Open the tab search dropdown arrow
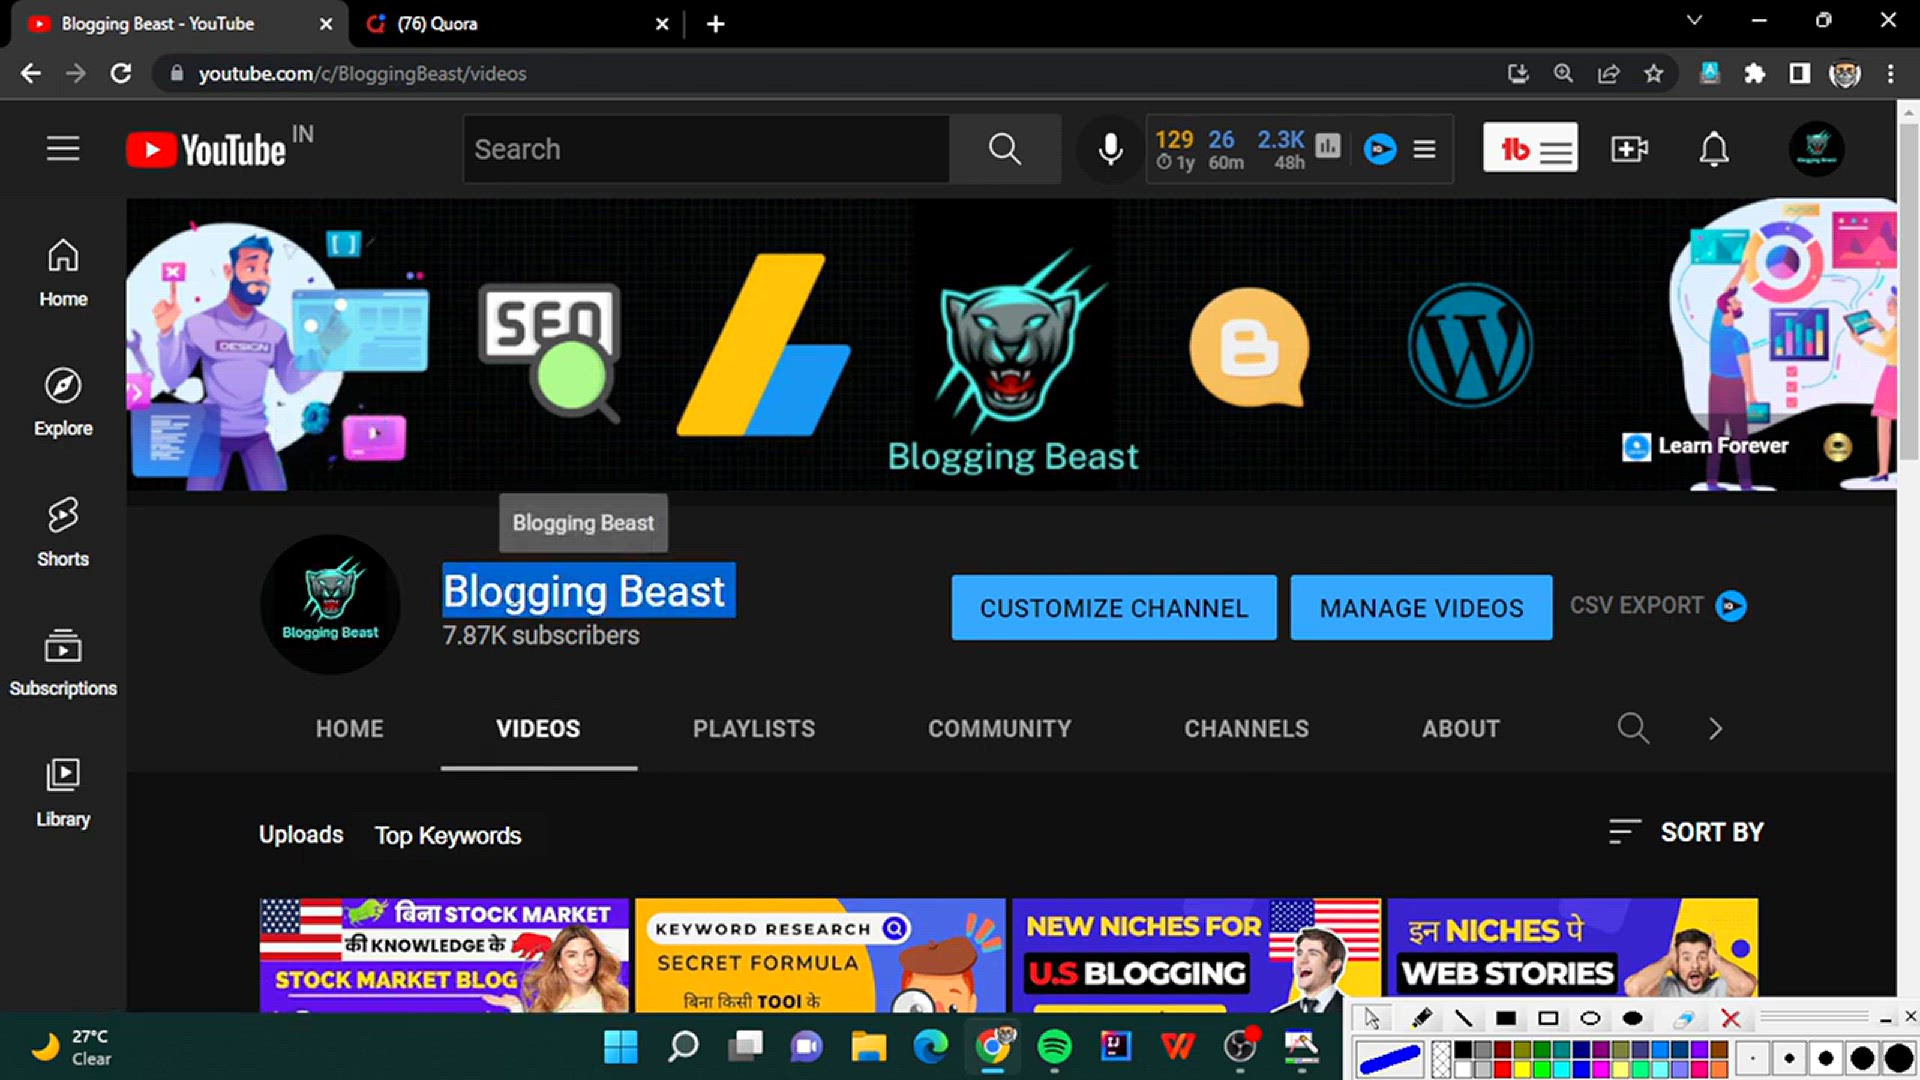The image size is (1920, 1080). 1694,20
